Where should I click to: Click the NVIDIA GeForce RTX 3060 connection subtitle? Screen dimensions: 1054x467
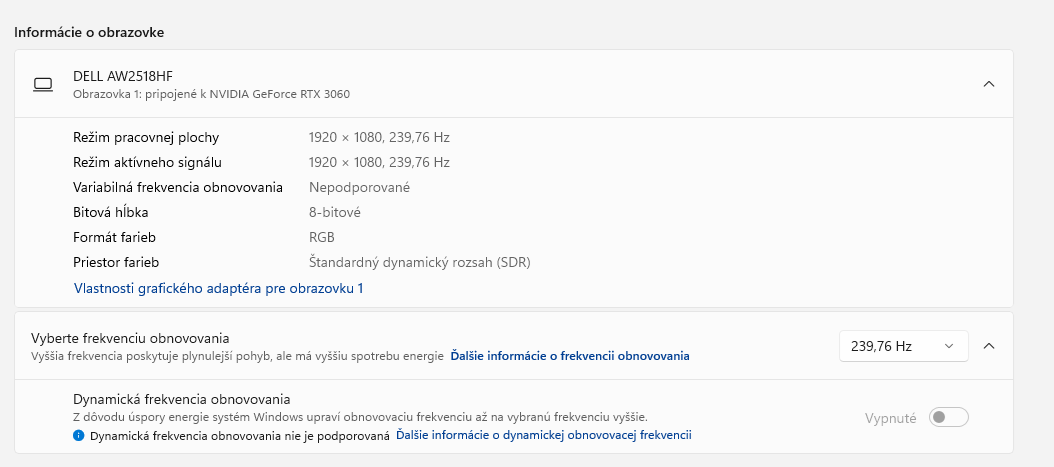tap(211, 94)
